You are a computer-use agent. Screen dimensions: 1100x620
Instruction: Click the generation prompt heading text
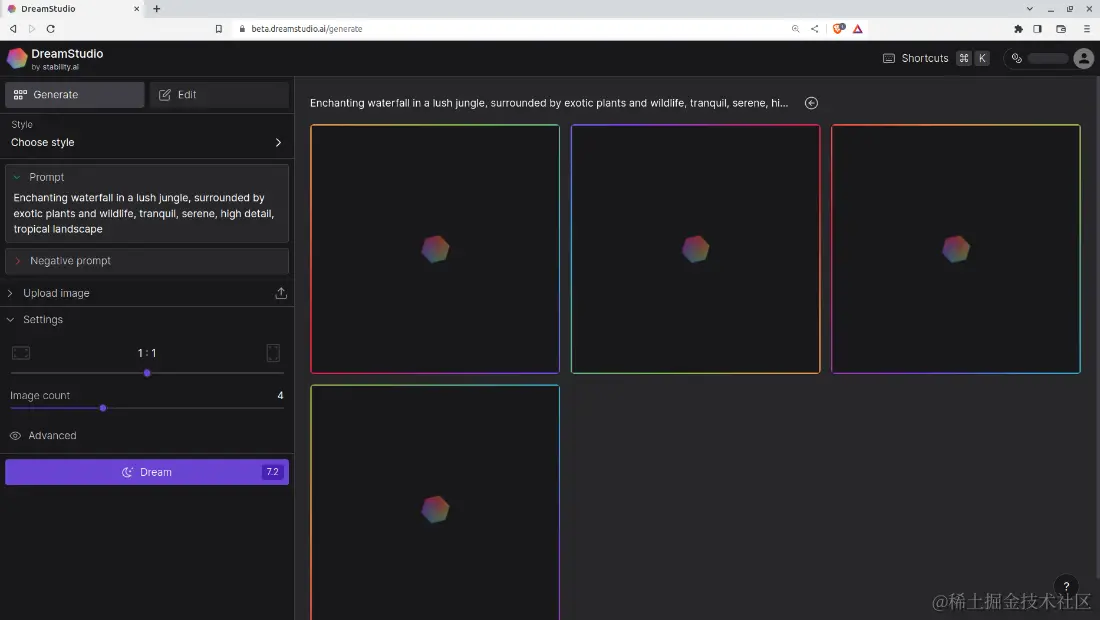(x=549, y=103)
